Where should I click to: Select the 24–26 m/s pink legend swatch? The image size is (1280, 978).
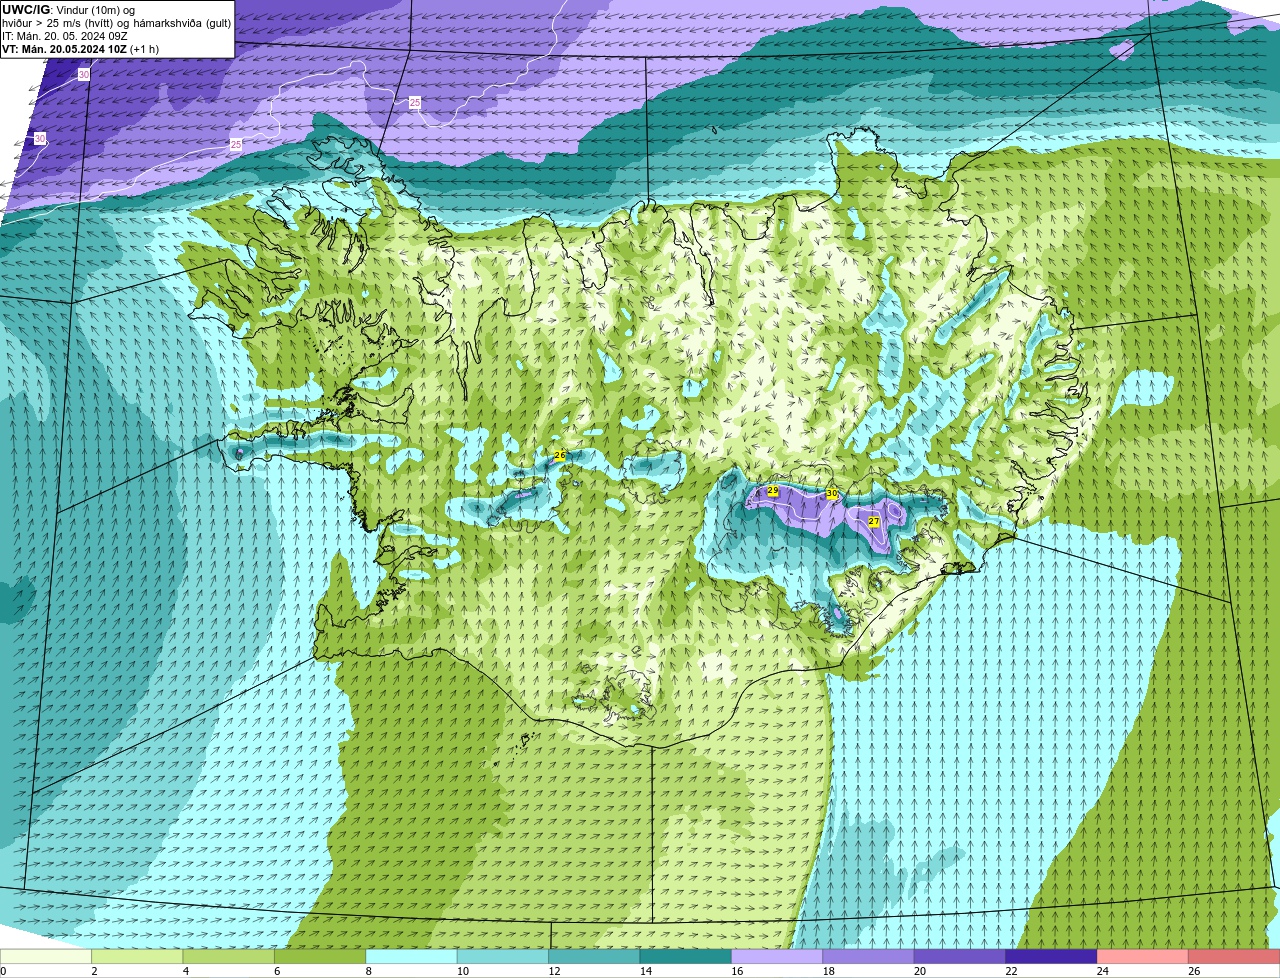(x=1143, y=956)
